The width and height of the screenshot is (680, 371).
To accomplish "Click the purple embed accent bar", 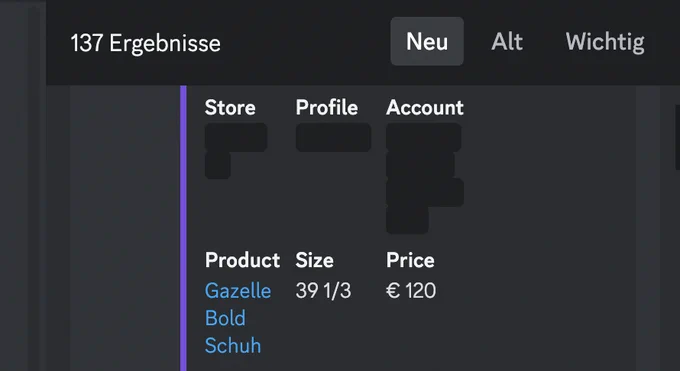I will 183,228.
